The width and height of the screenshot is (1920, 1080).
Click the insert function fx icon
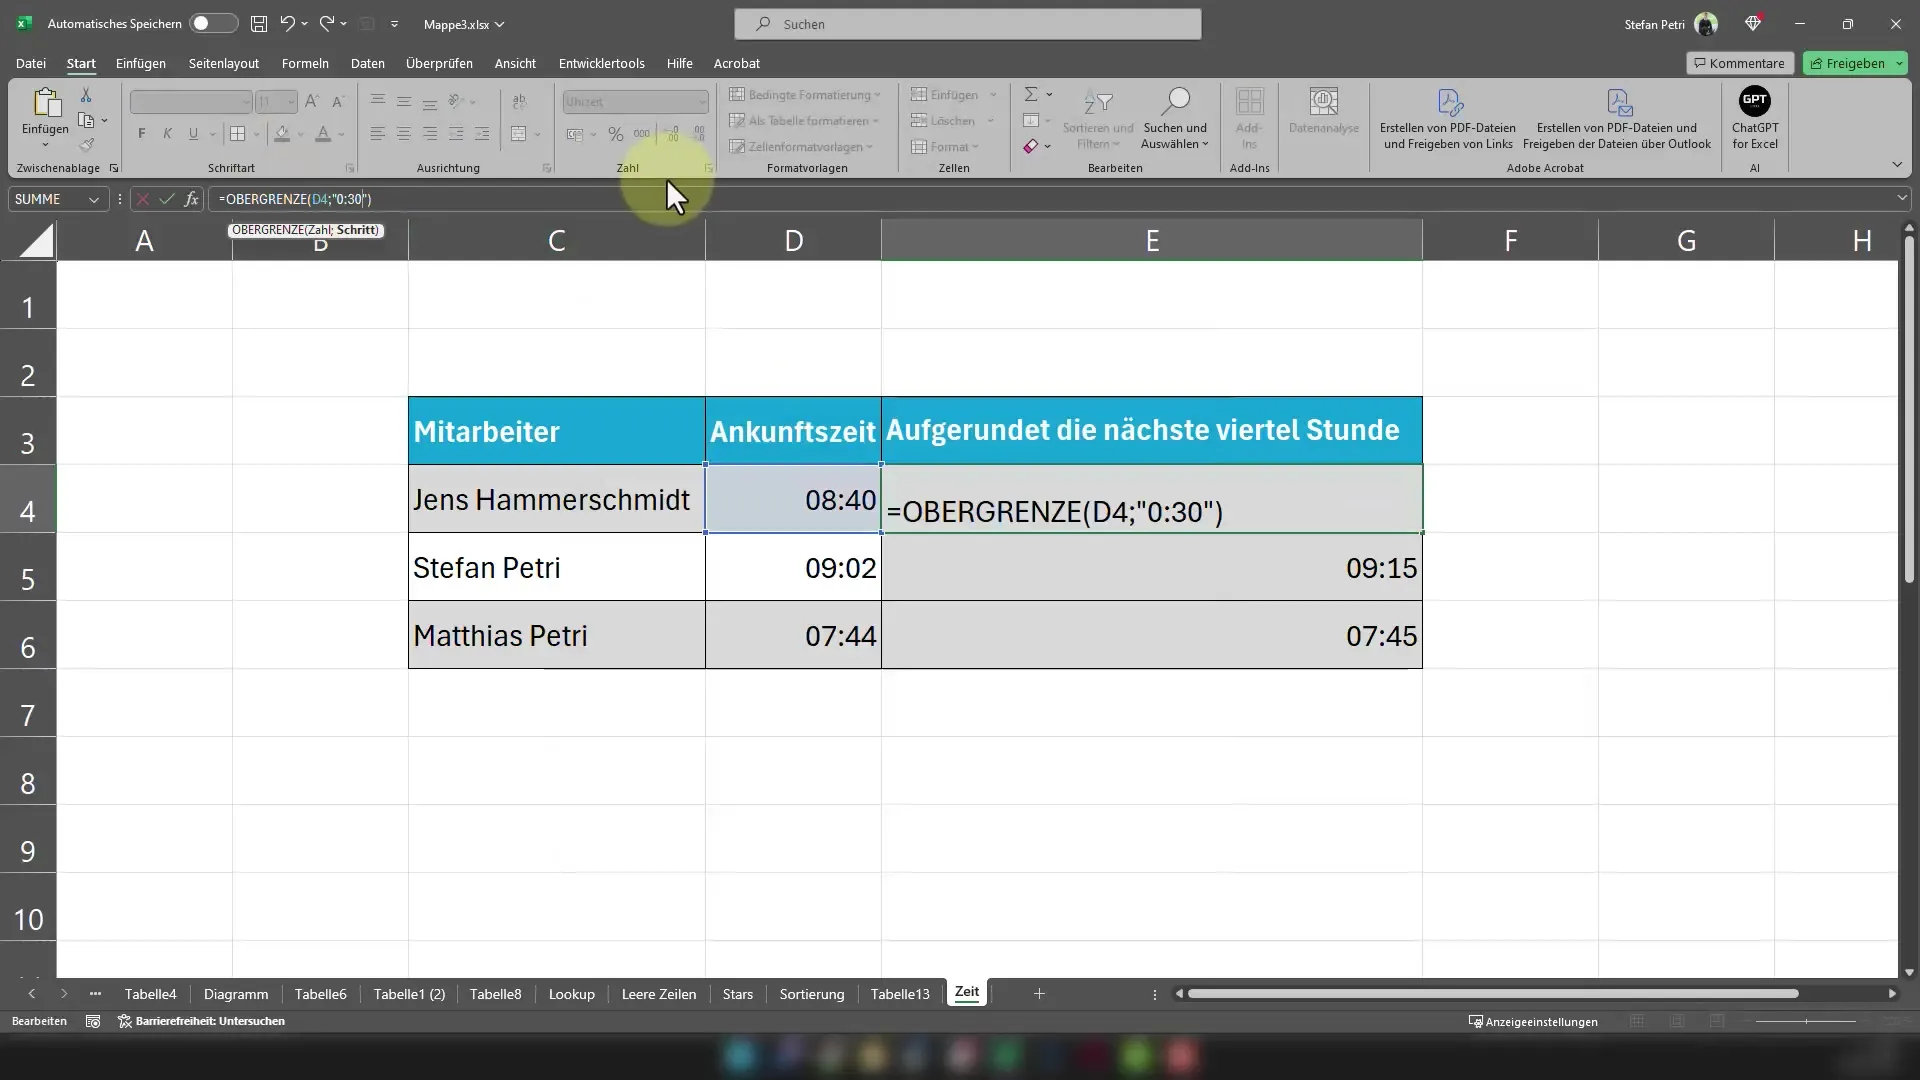point(191,199)
